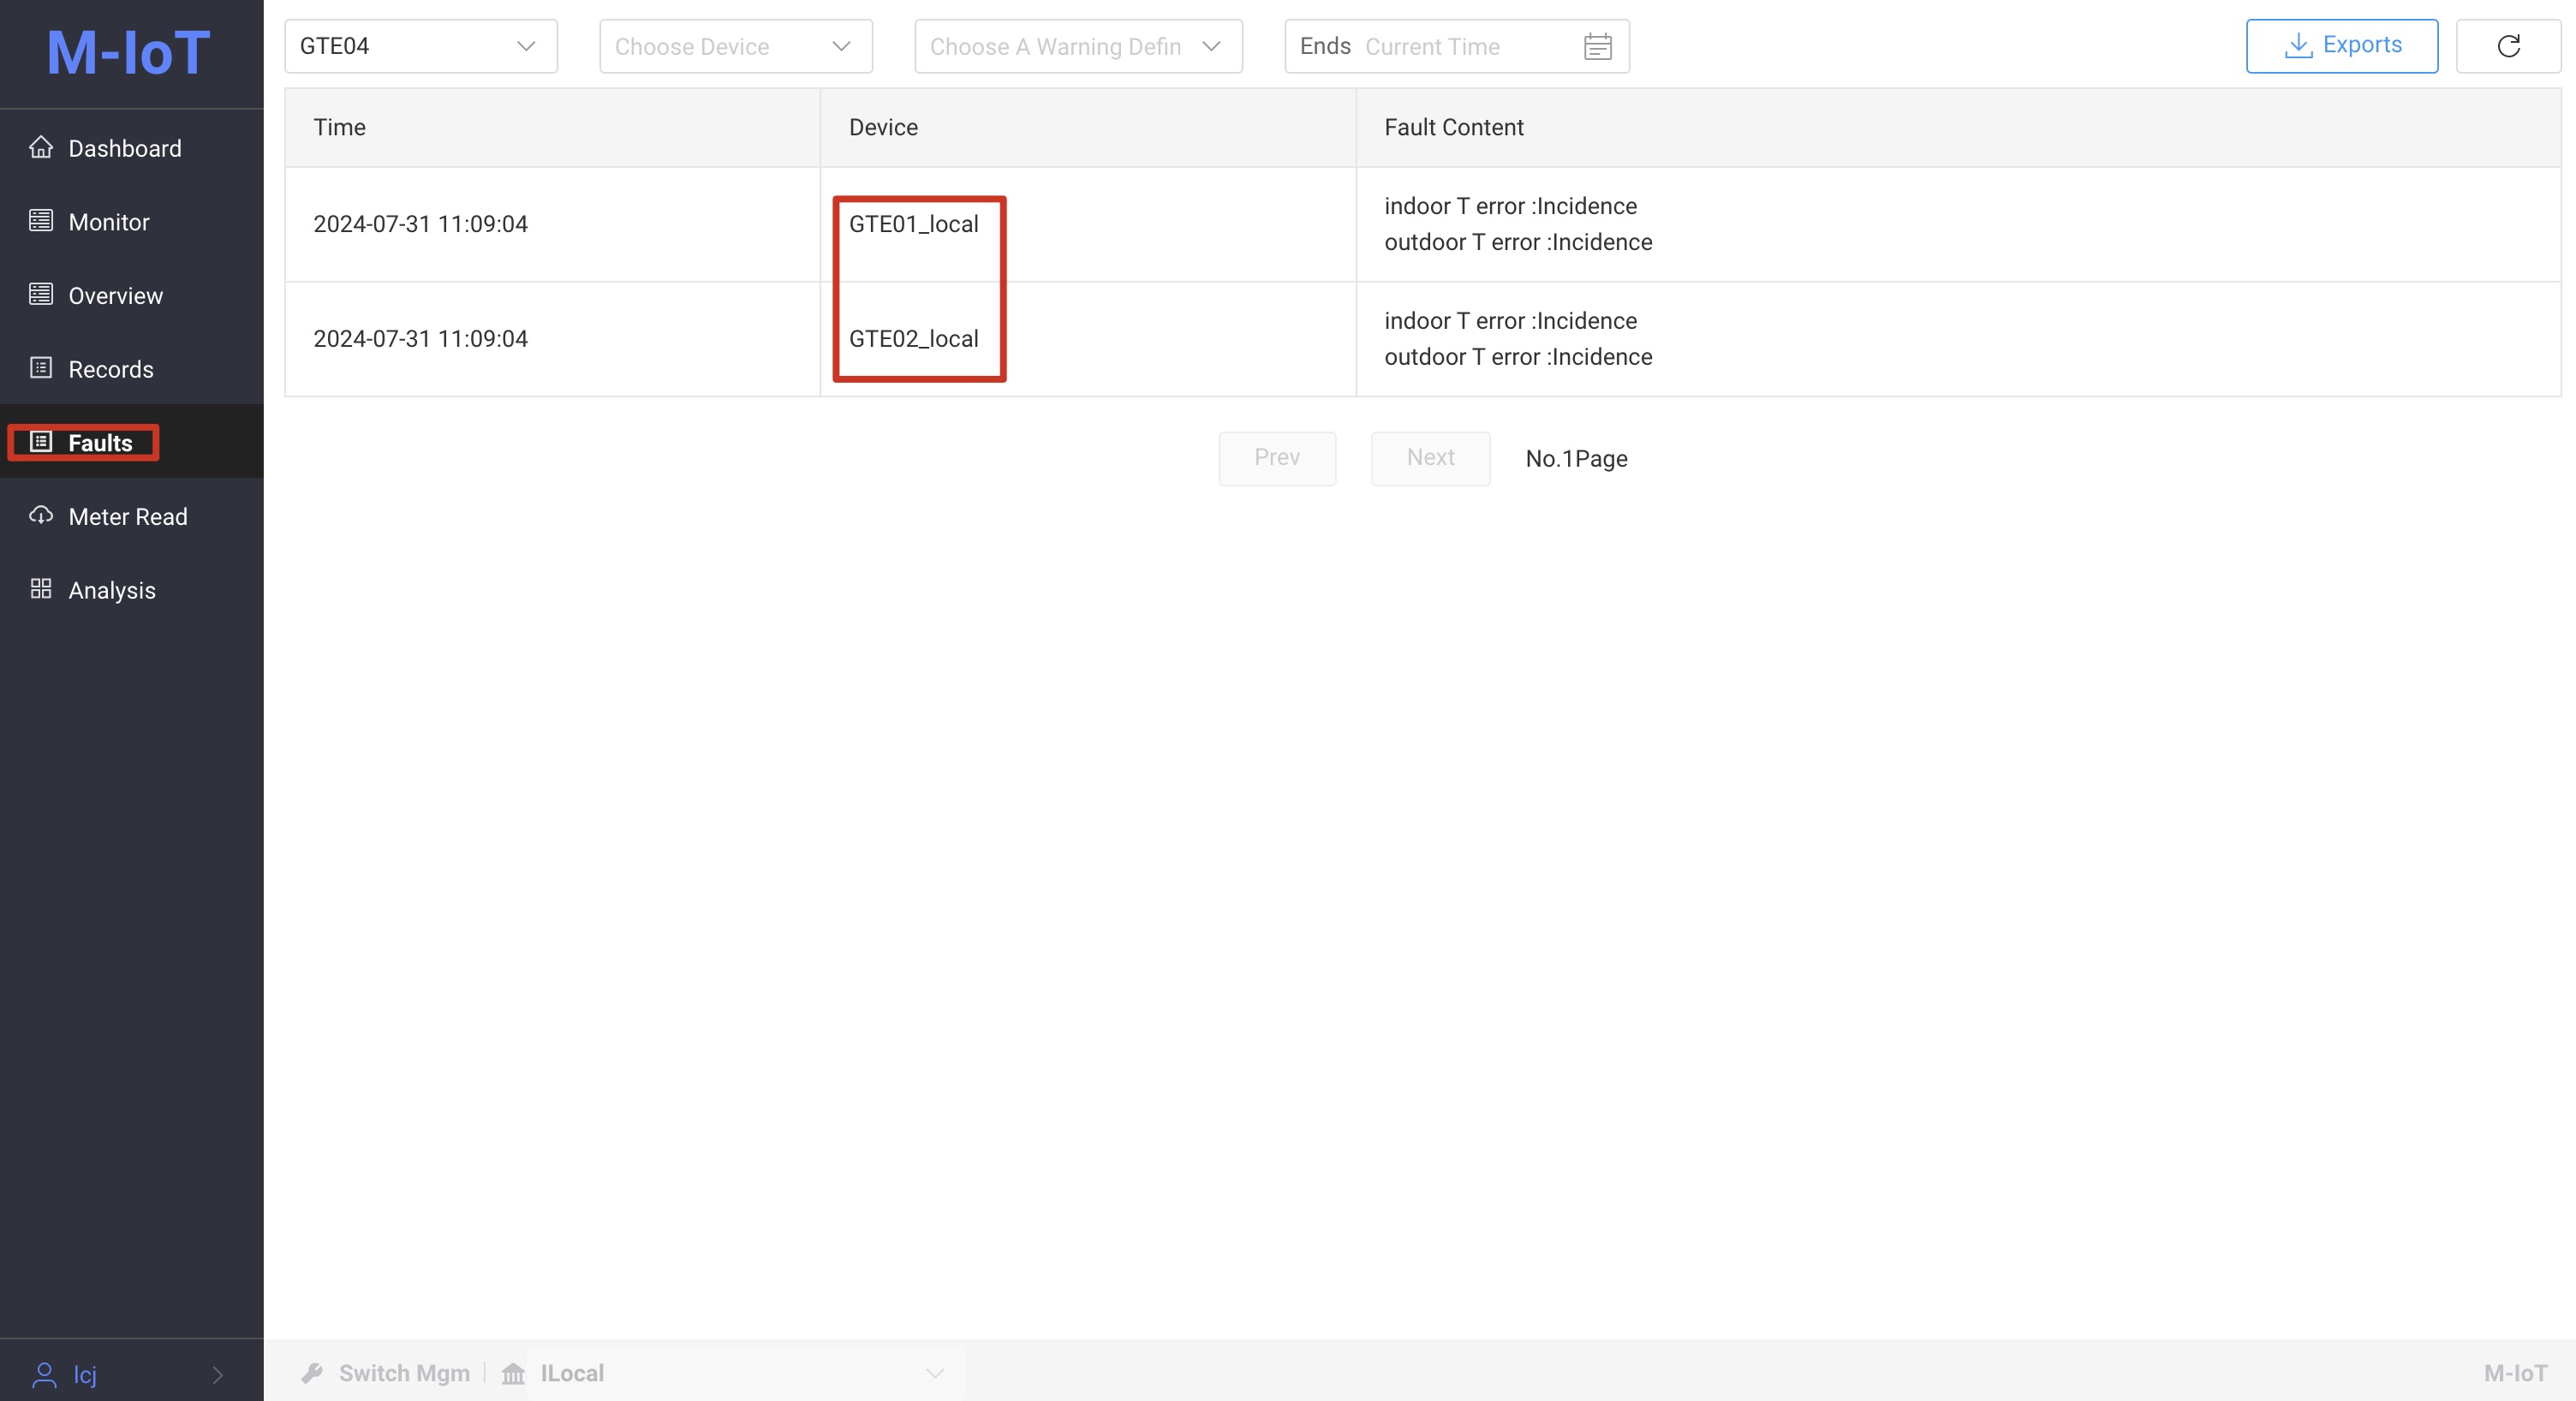Screen dimensions: 2576x1401
Task: Switch to the Overview page
Action: pos(132,295)
